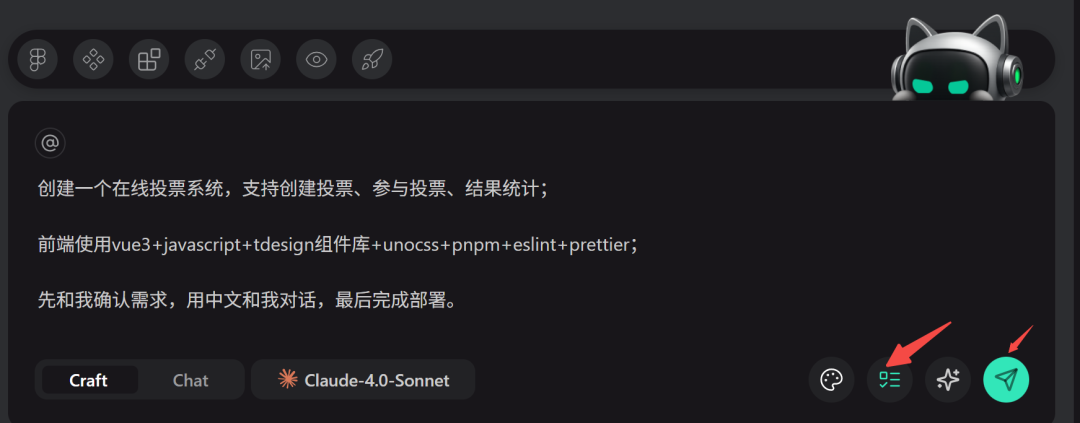This screenshot has height=423, width=1080.
Task: Toggle the green checklist plan icon
Action: 889,380
